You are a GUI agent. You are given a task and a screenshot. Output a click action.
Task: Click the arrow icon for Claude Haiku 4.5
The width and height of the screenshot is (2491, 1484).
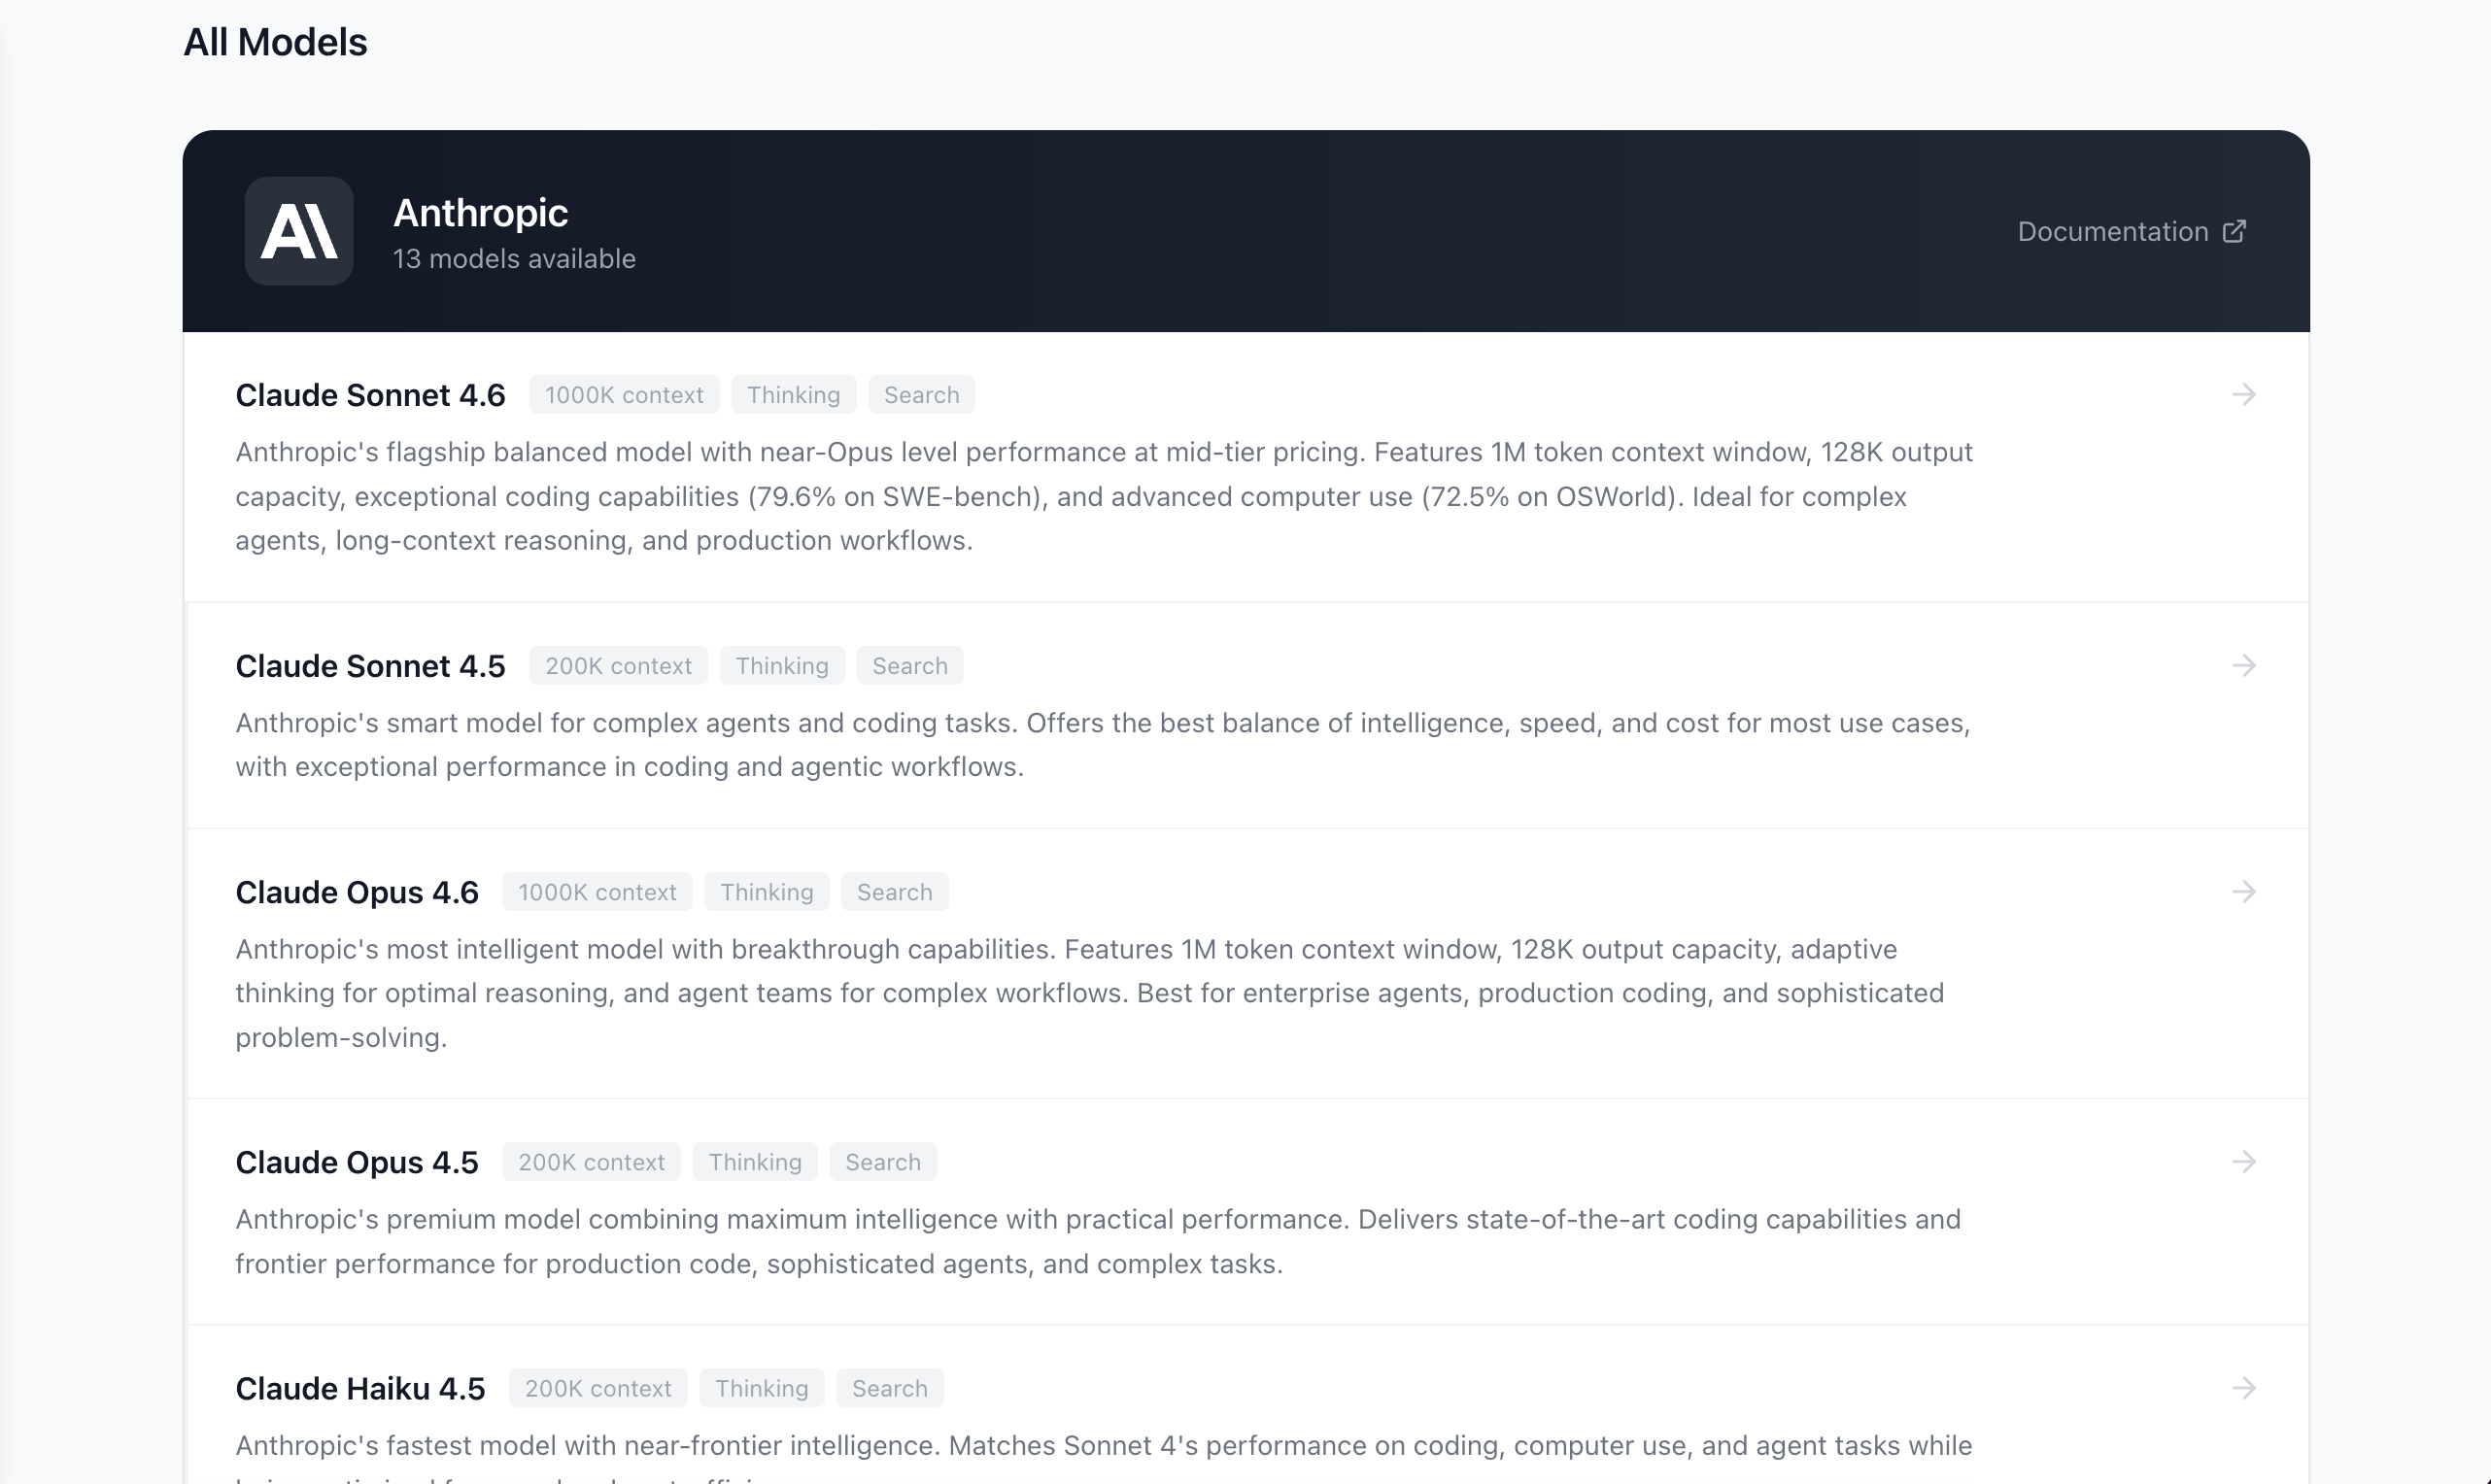pos(2243,1388)
